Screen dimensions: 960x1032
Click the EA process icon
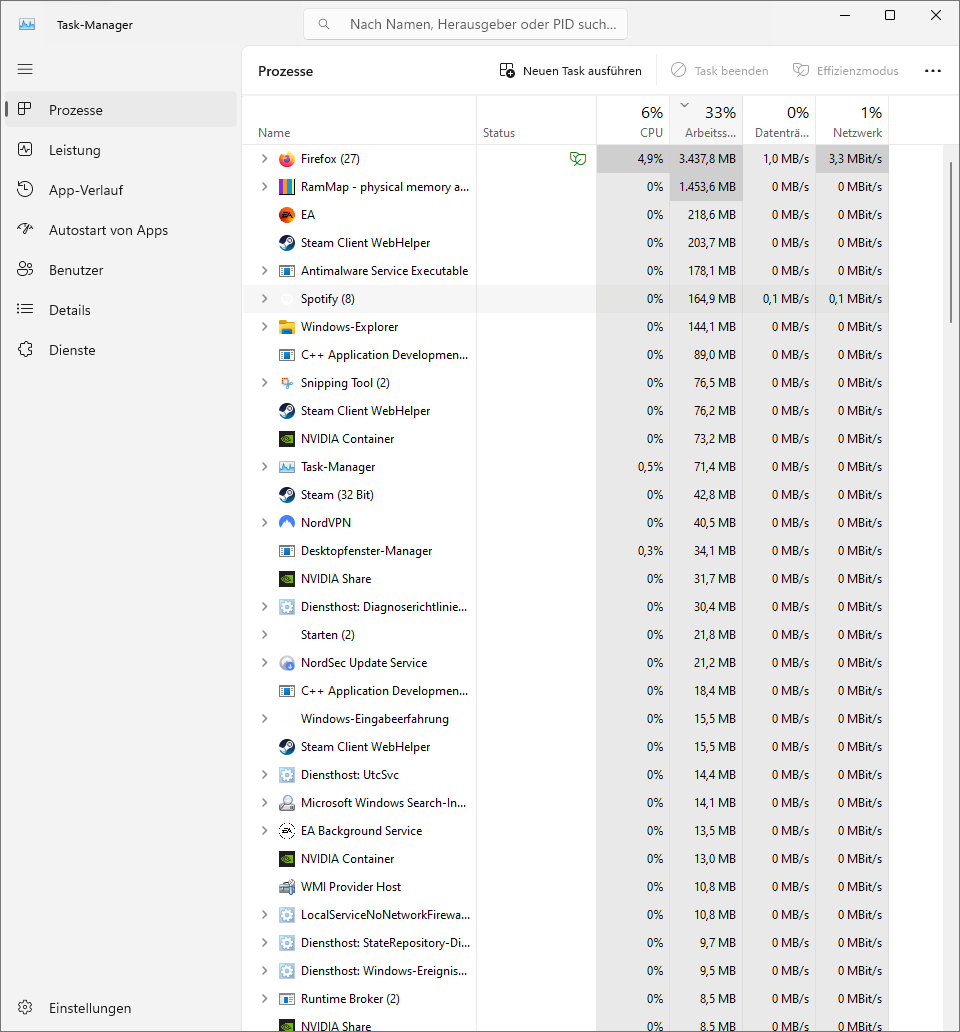click(287, 215)
